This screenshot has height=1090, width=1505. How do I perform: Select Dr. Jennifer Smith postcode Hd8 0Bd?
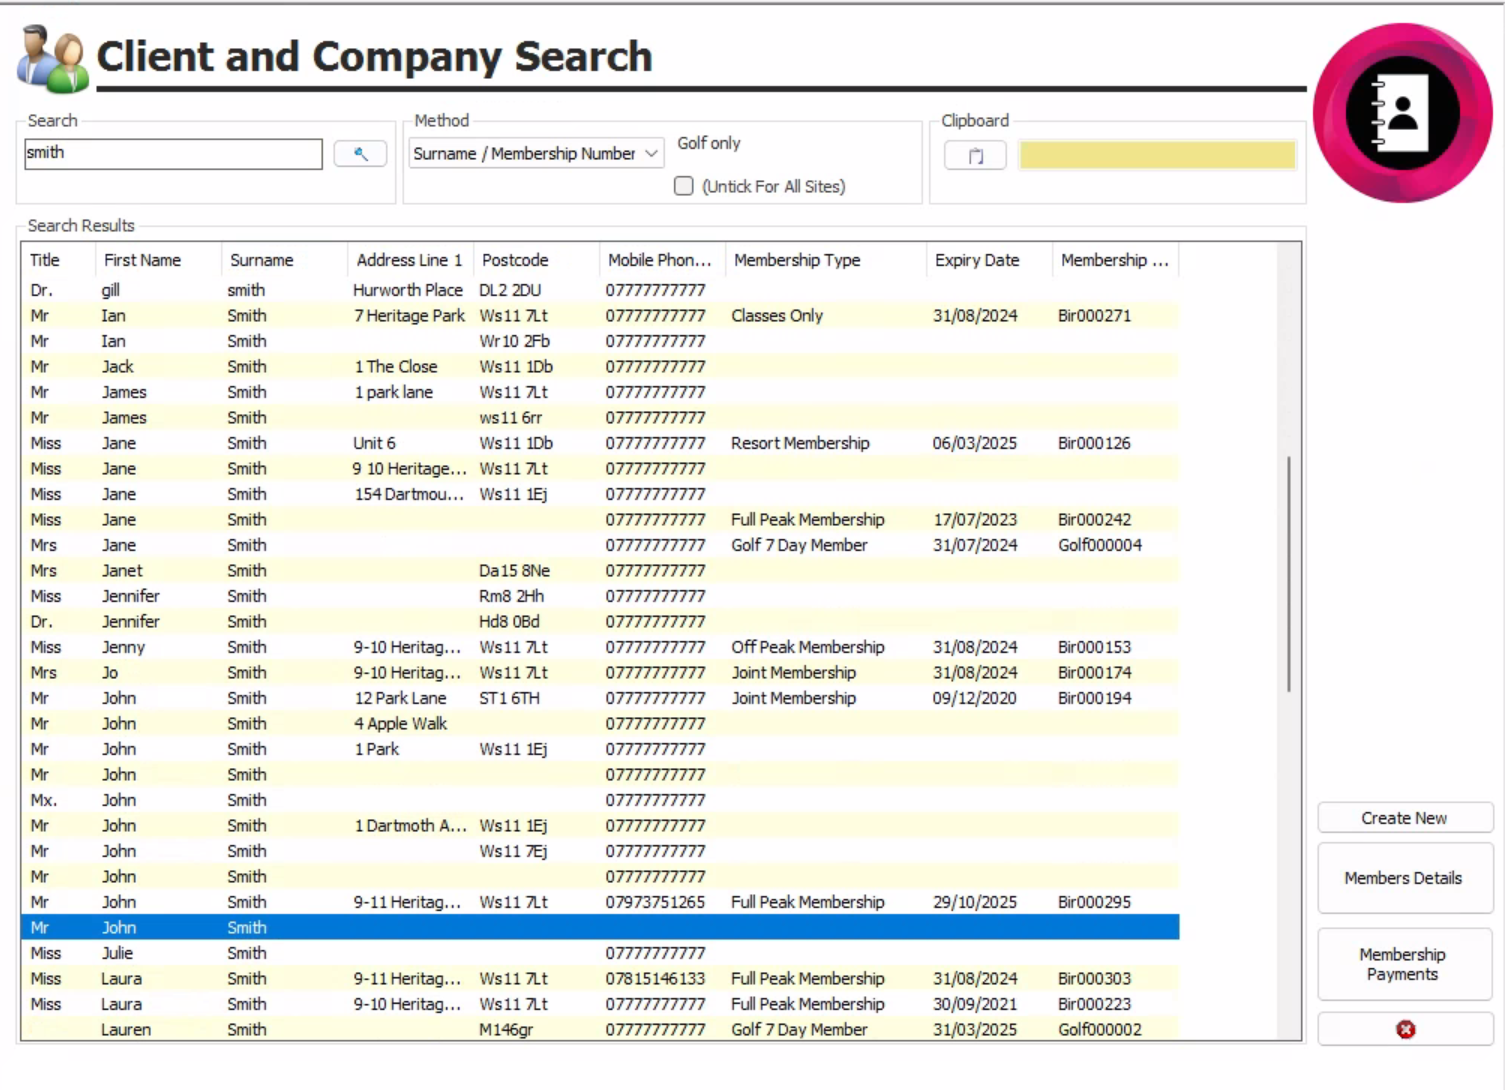point(600,622)
